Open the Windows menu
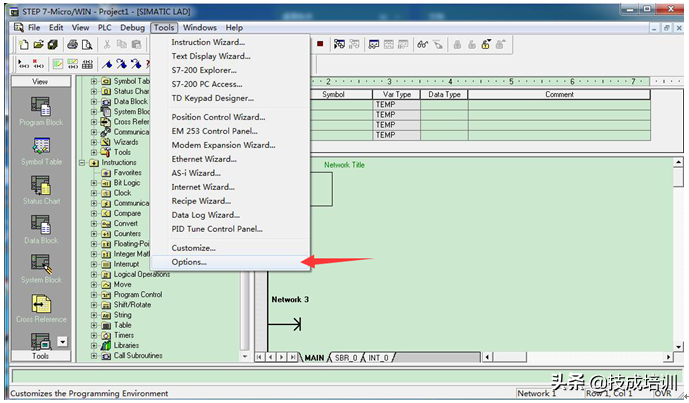 point(199,27)
